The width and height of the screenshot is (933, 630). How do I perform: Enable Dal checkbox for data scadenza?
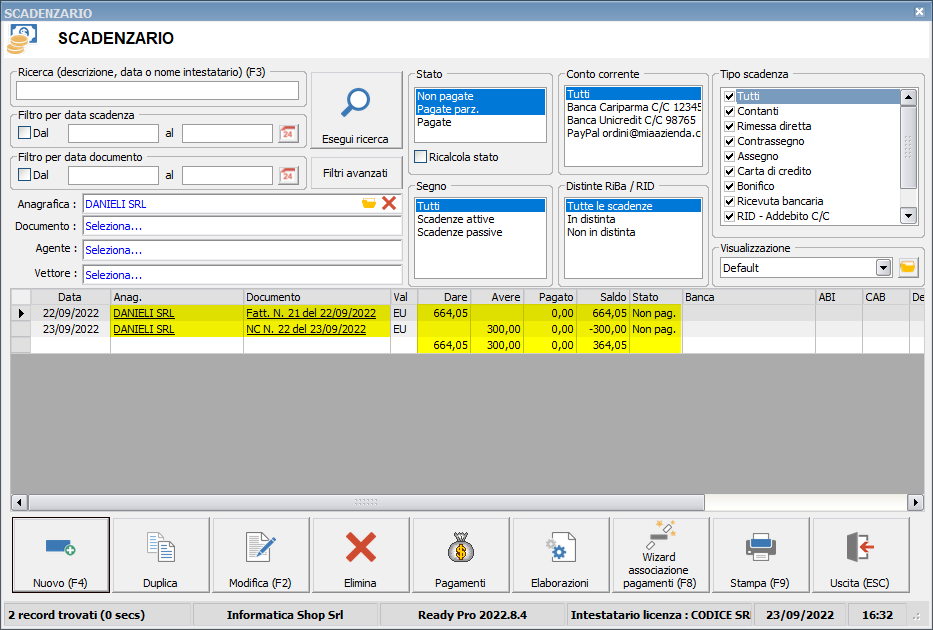24,133
